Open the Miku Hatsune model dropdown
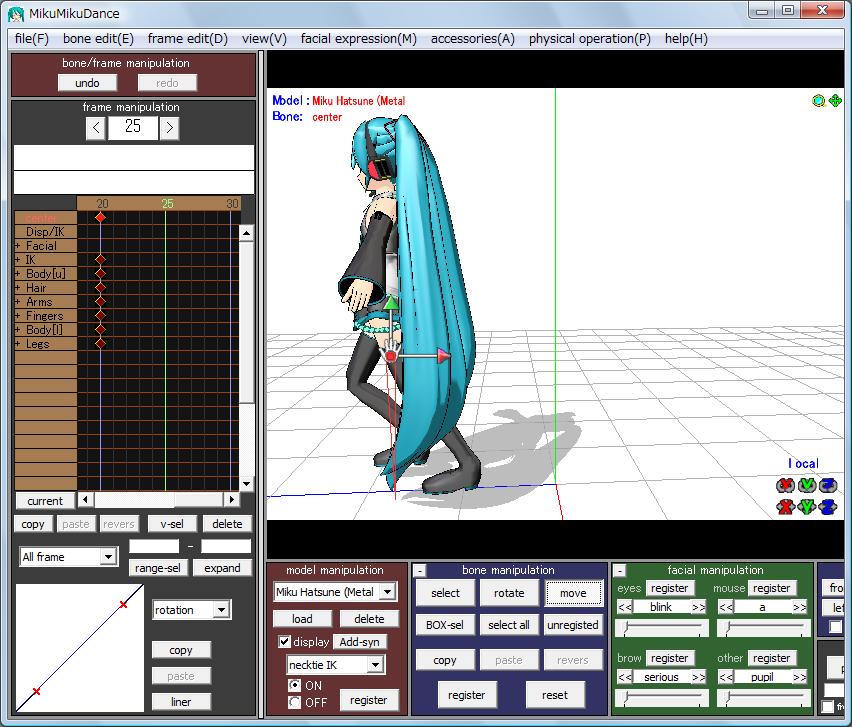This screenshot has width=852, height=727. pos(387,592)
